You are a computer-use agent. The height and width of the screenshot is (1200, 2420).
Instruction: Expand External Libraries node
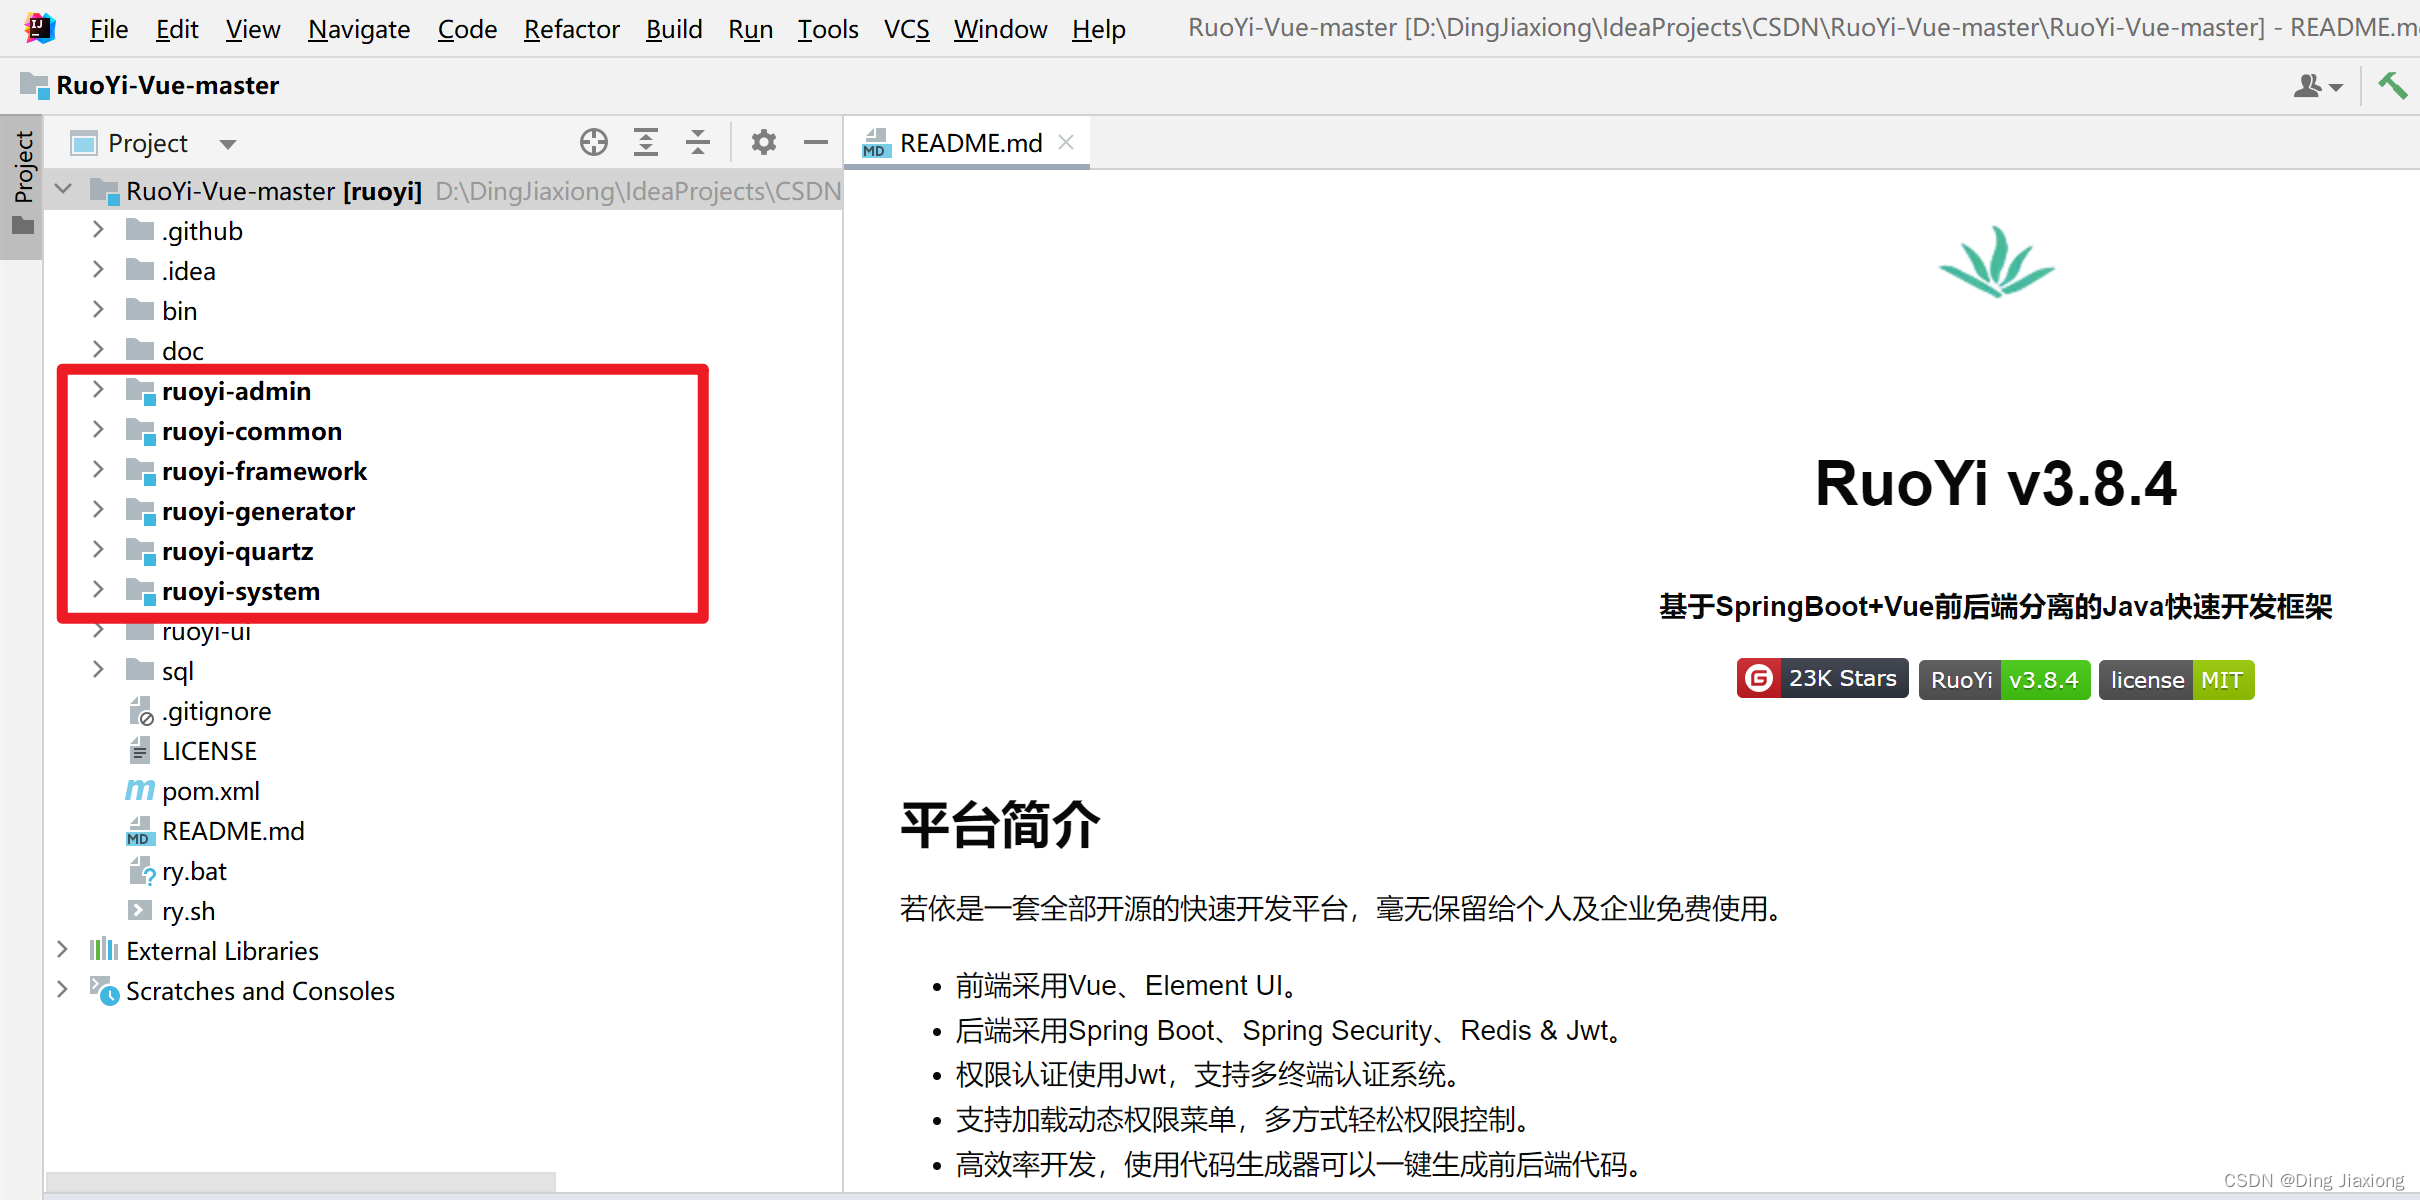62,950
